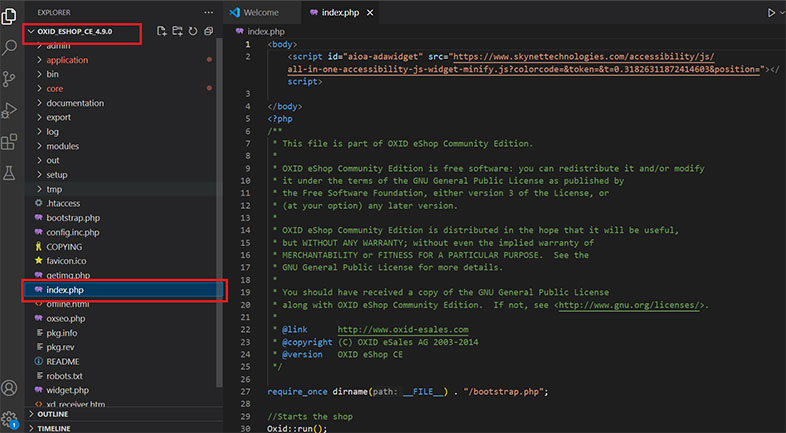Open the Testing flask icon view
The height and width of the screenshot is (433, 786).
pyautogui.click(x=11, y=174)
